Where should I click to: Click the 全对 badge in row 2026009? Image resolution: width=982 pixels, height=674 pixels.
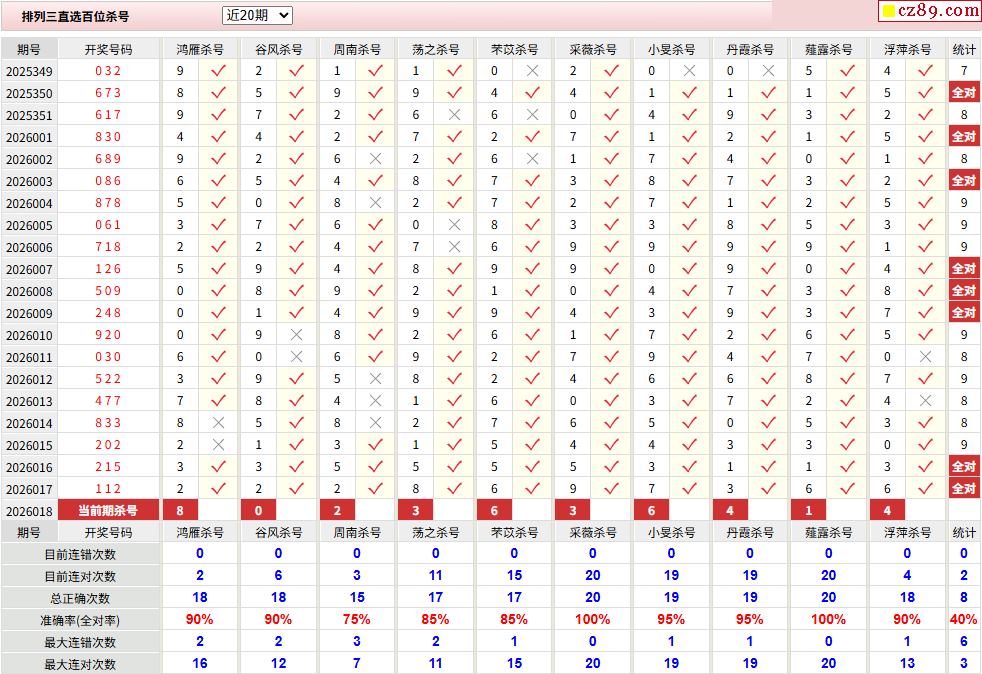click(x=964, y=313)
